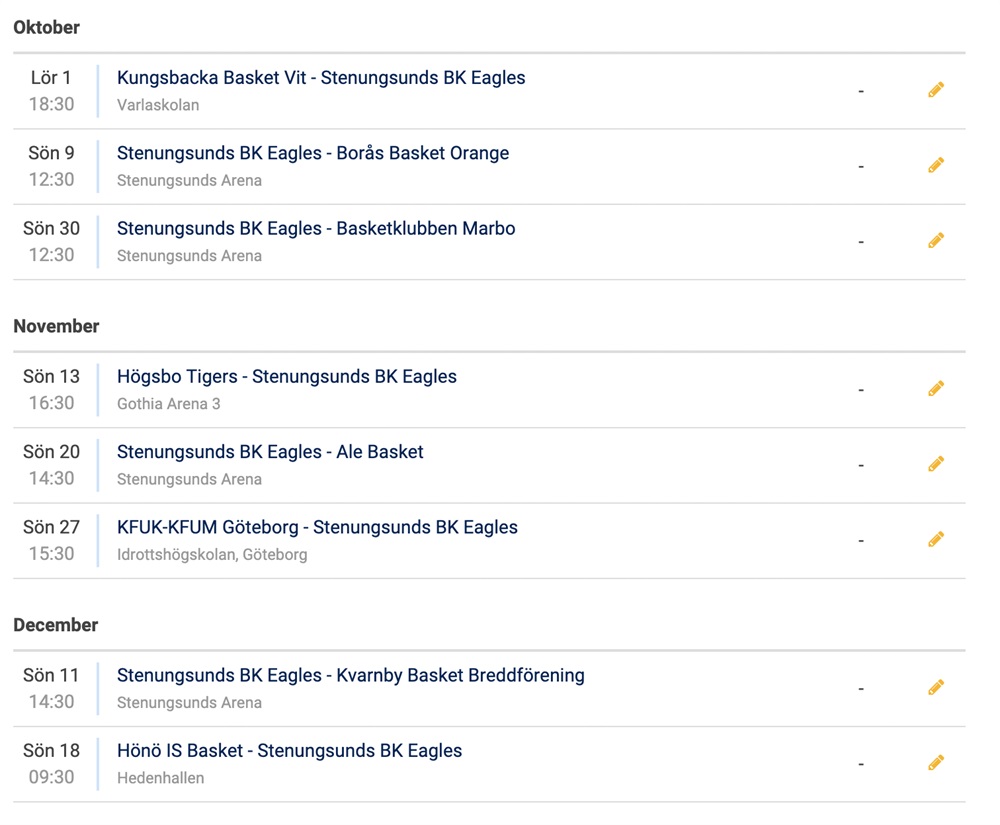Edit the Kungsbacka Basket Vit match on 1 October
1000x825 pixels.
[936, 90]
